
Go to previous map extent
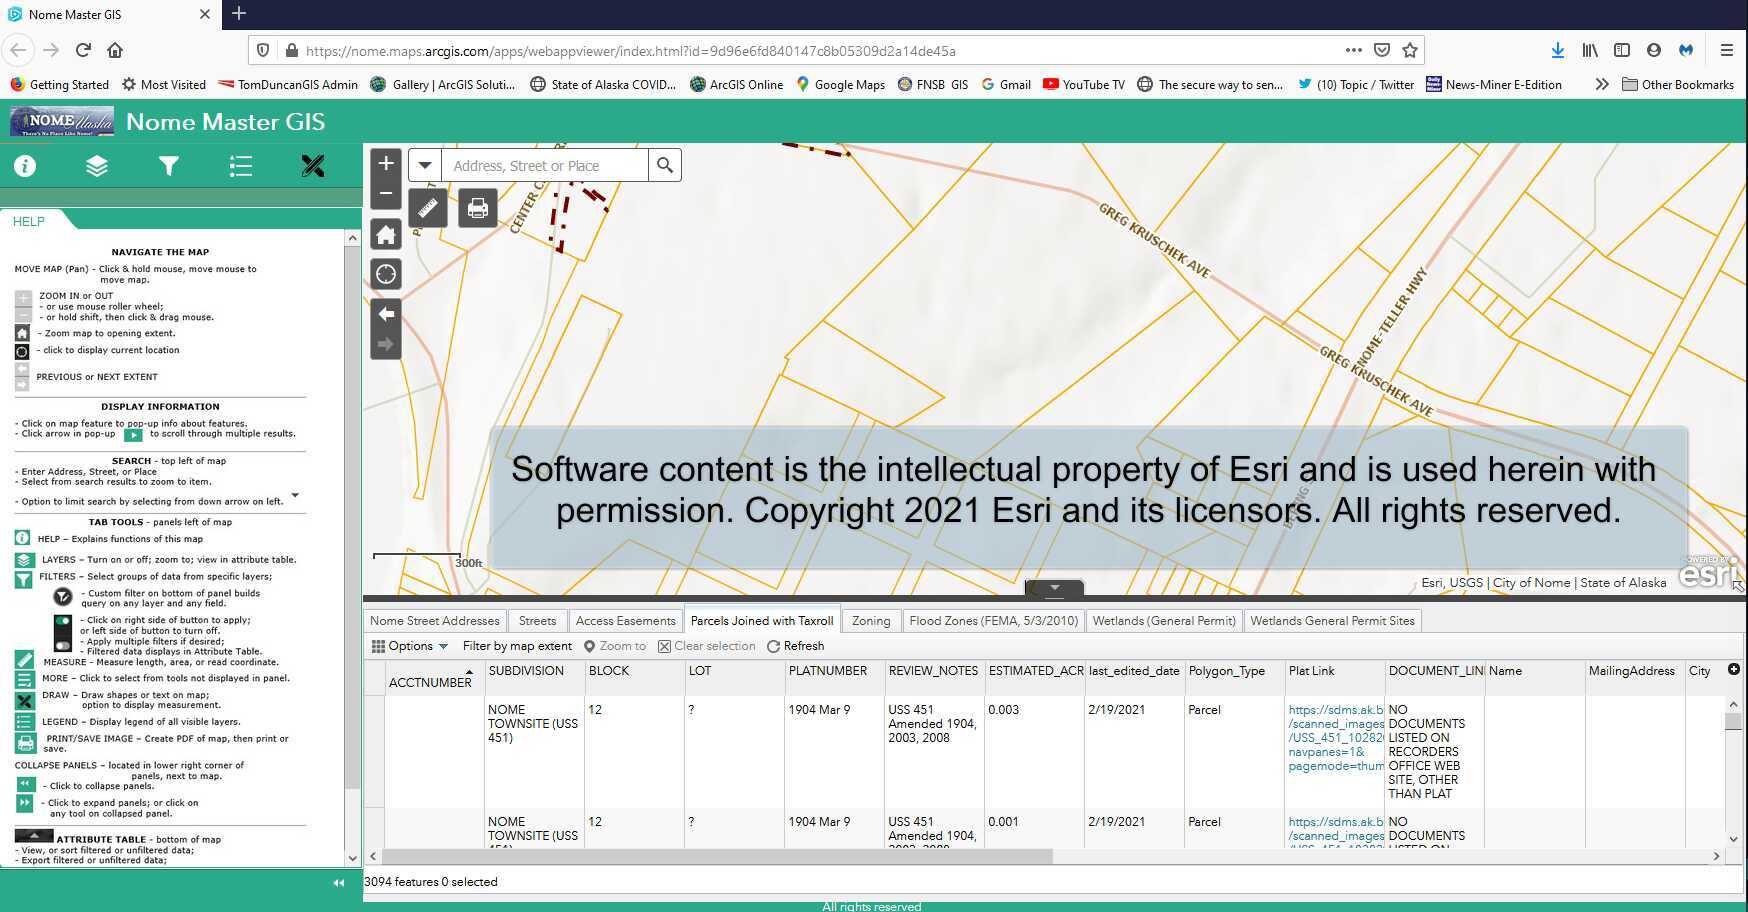pyautogui.click(x=386, y=314)
